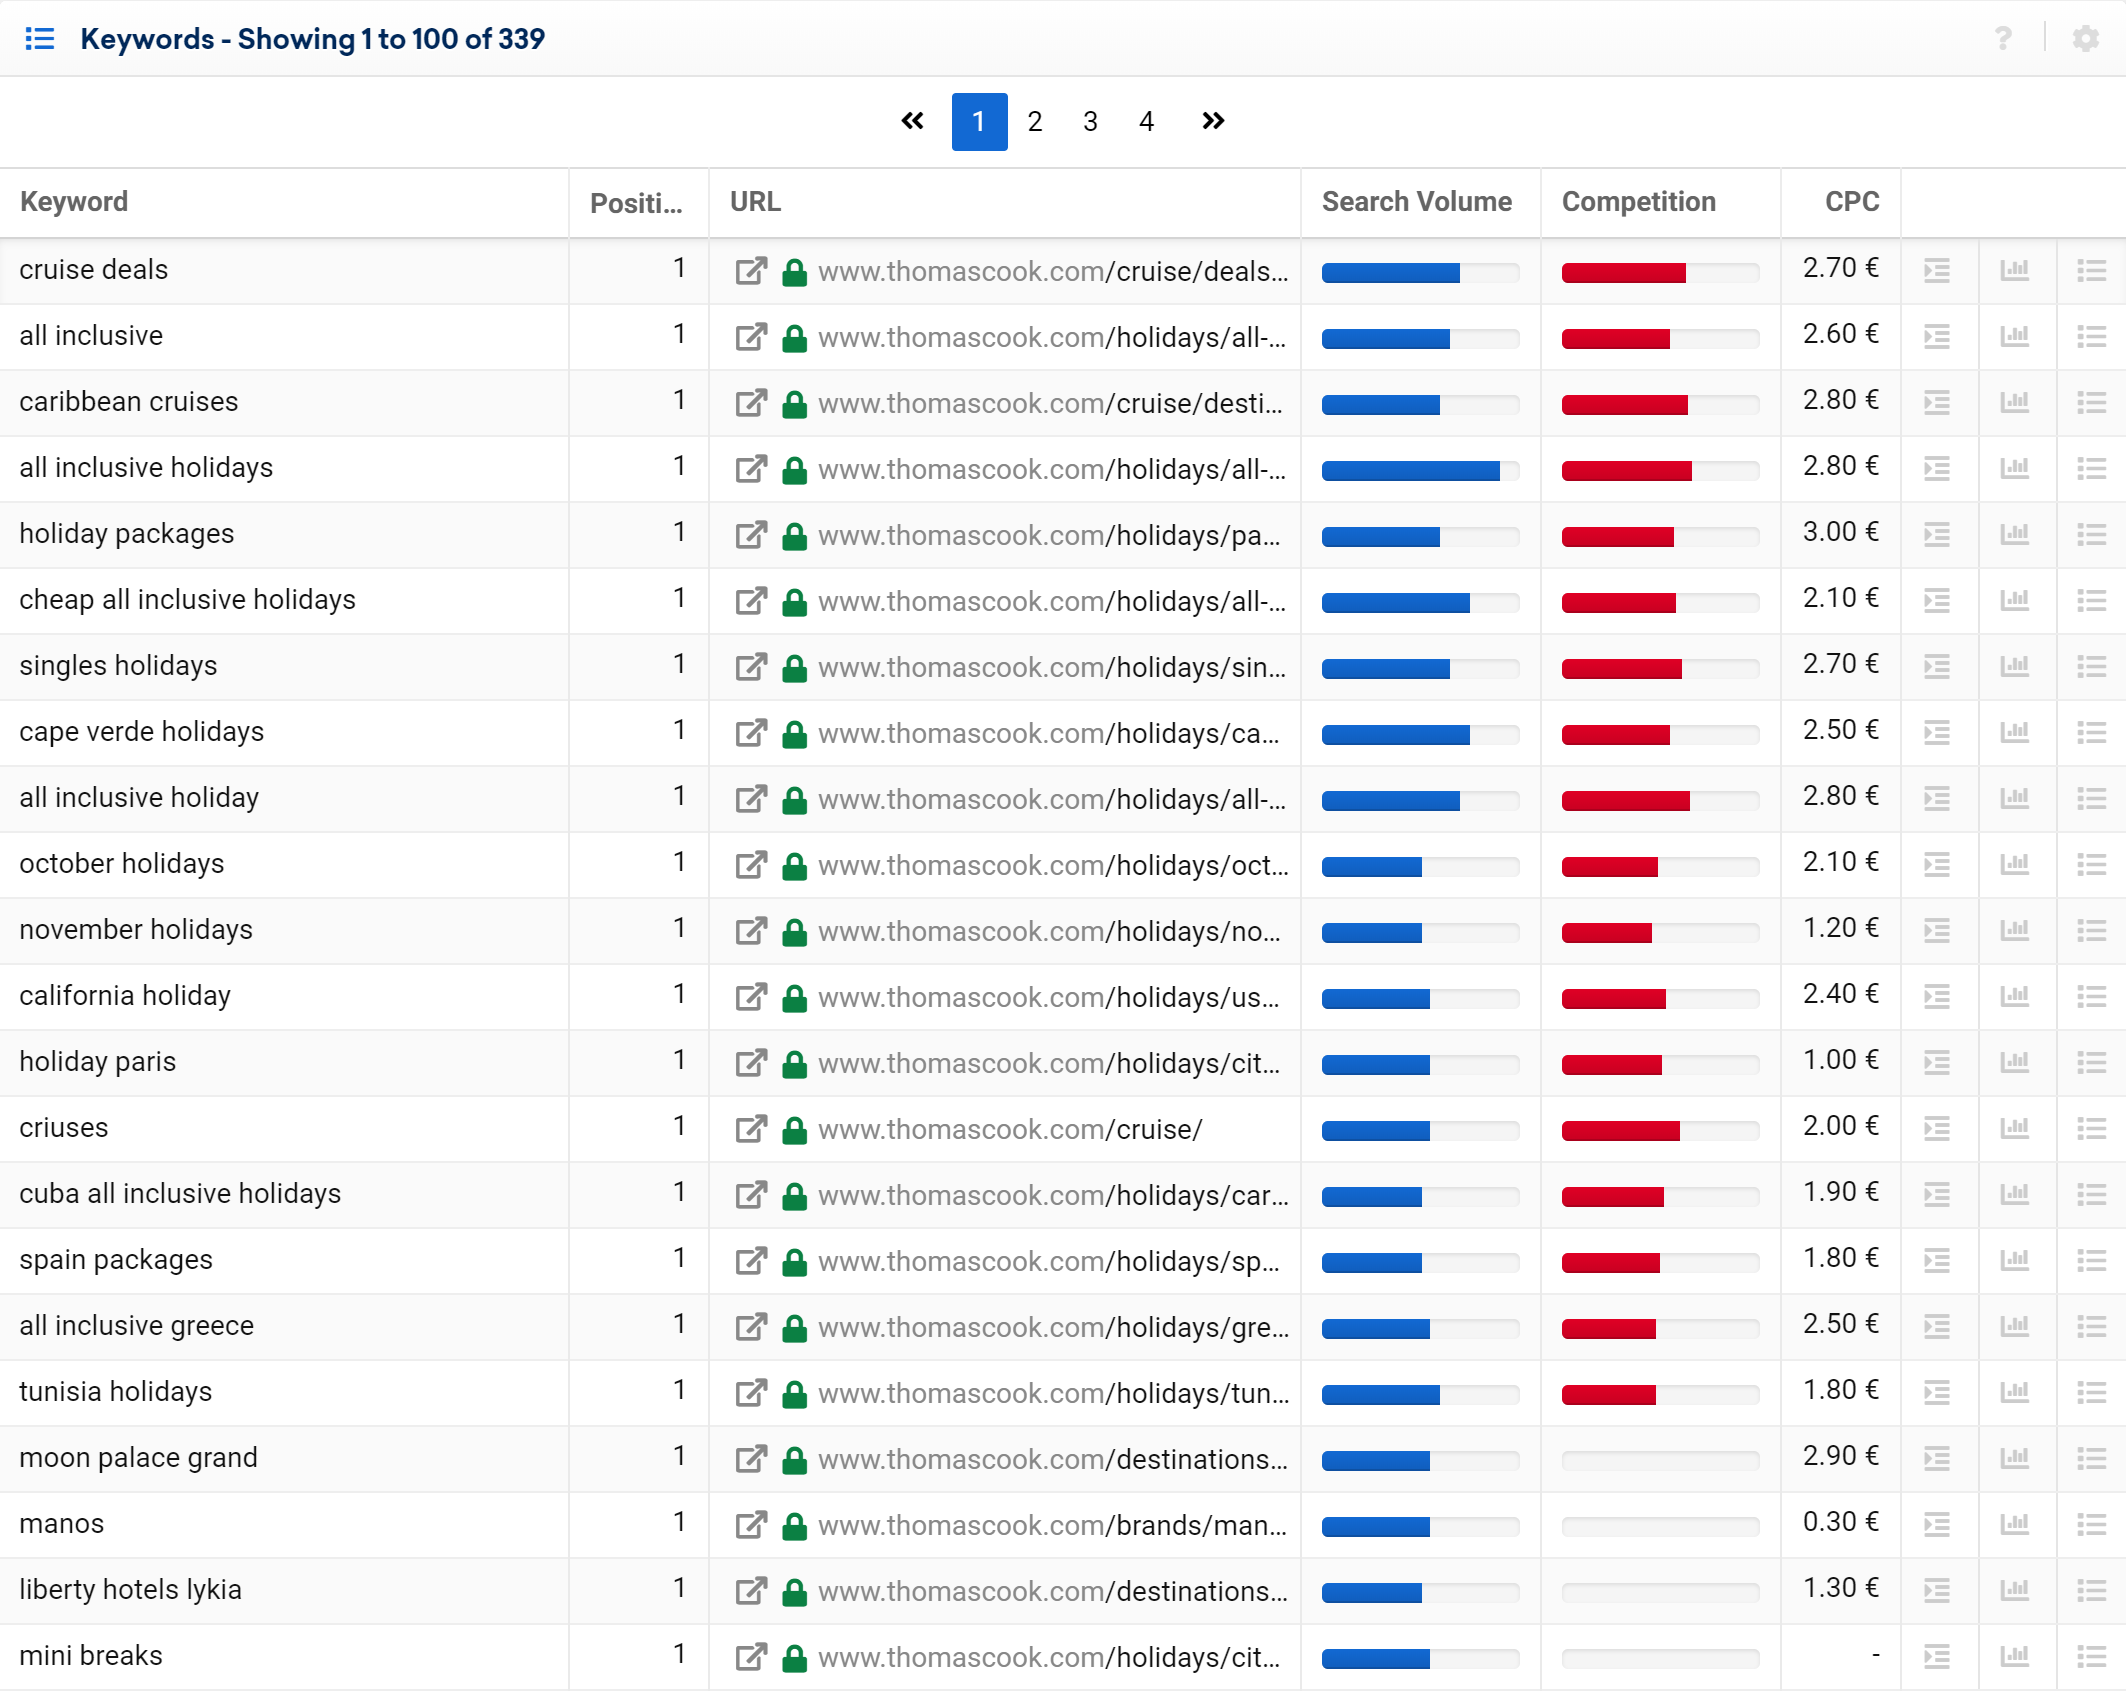The image size is (2126, 1691).
Task: Open external link icon for criuses row
Action: point(751,1129)
